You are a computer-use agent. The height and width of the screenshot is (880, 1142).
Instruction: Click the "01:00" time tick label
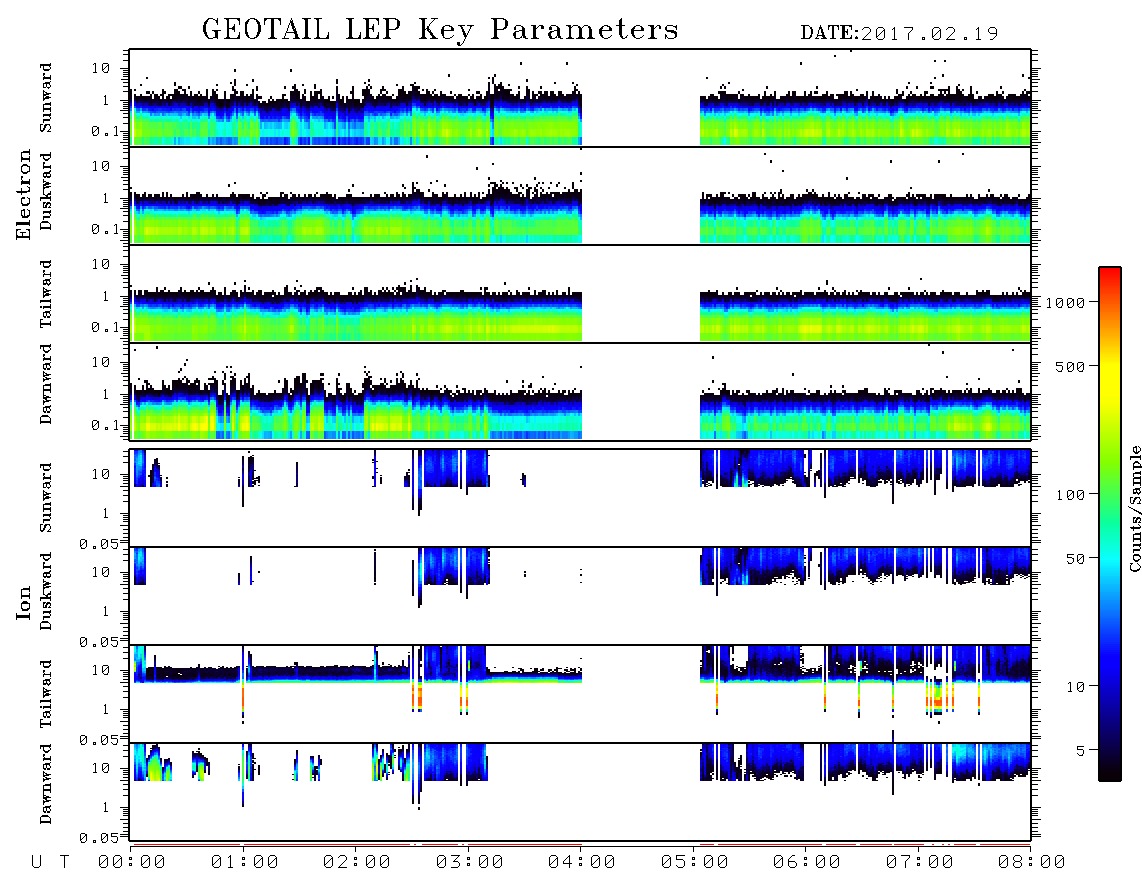click(245, 862)
